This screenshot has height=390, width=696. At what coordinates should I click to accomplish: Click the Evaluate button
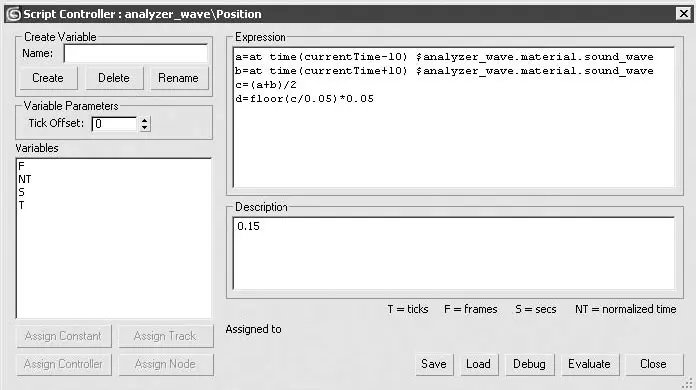tap(589, 364)
